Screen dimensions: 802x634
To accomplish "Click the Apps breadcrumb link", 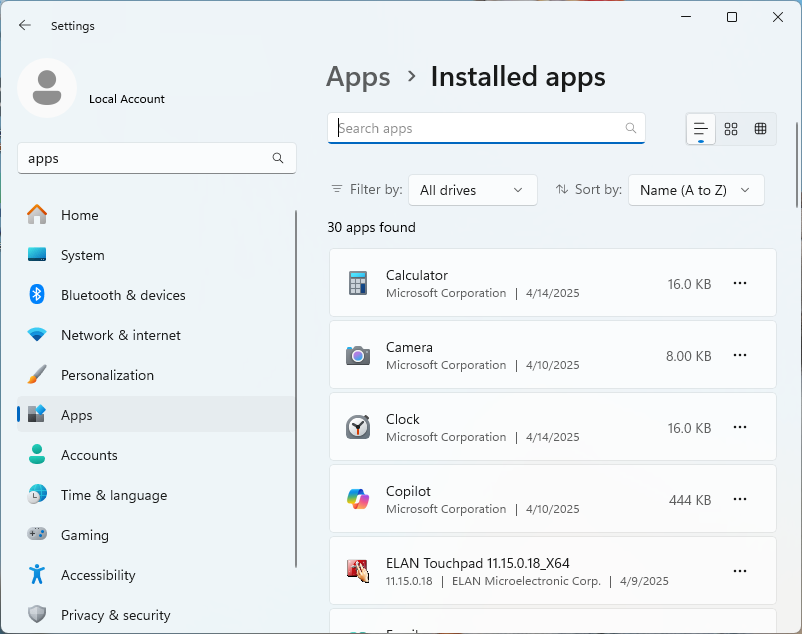I will [x=358, y=77].
